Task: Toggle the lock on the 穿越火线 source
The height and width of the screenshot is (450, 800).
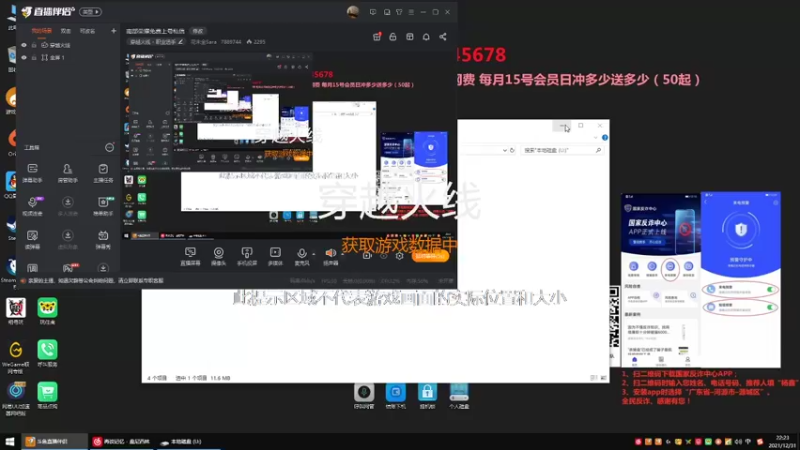Action: (34, 45)
